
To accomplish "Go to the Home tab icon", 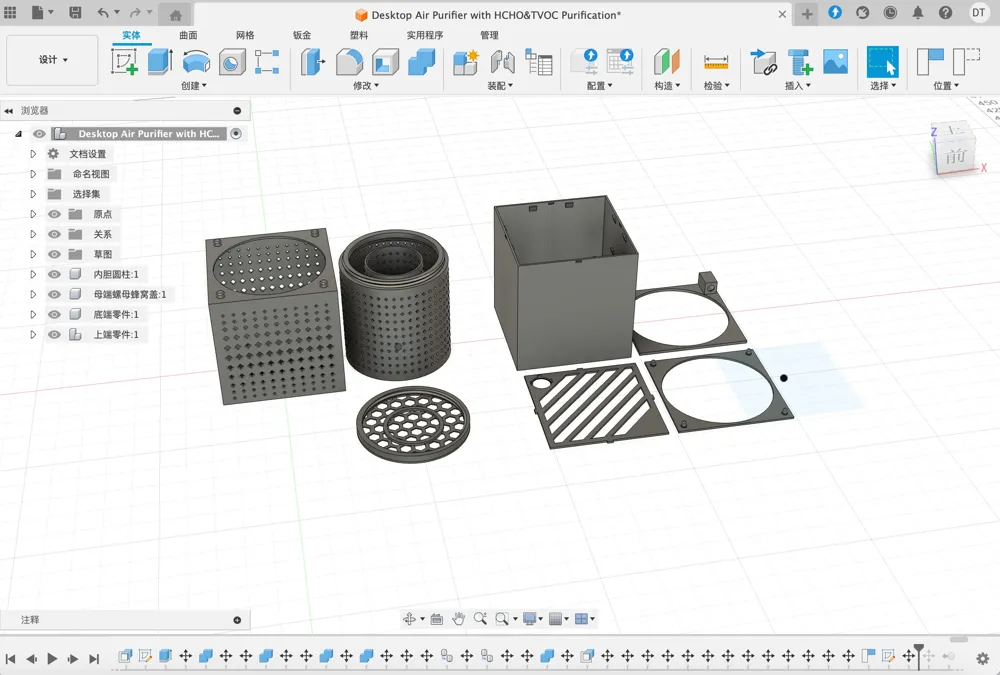I will [x=175, y=15].
